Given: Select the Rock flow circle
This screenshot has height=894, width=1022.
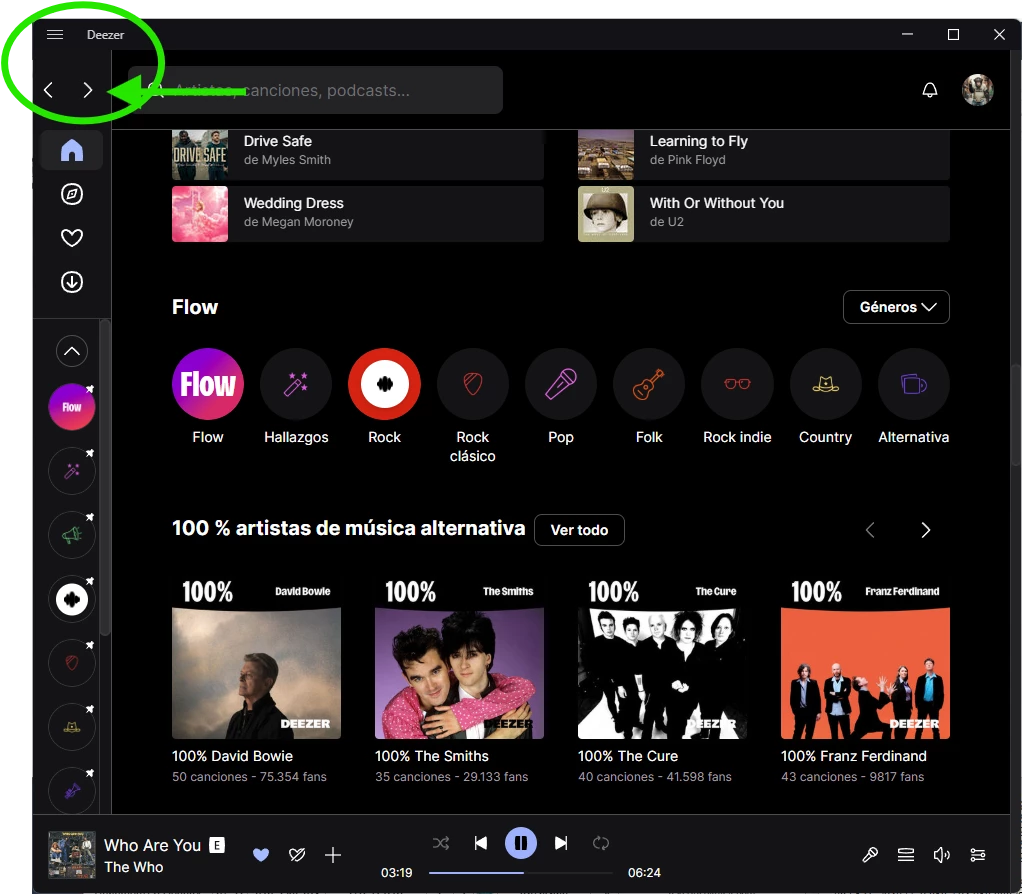Looking at the screenshot, I should pos(385,384).
